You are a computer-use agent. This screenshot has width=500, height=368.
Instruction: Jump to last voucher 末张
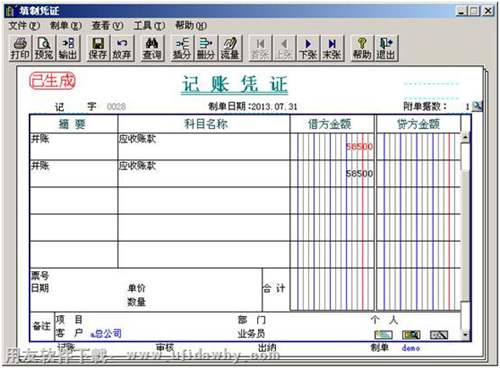(332, 48)
